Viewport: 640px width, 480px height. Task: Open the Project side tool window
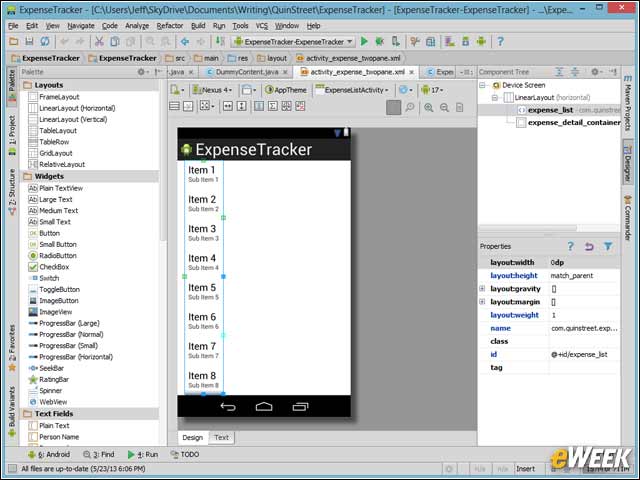click(x=12, y=136)
